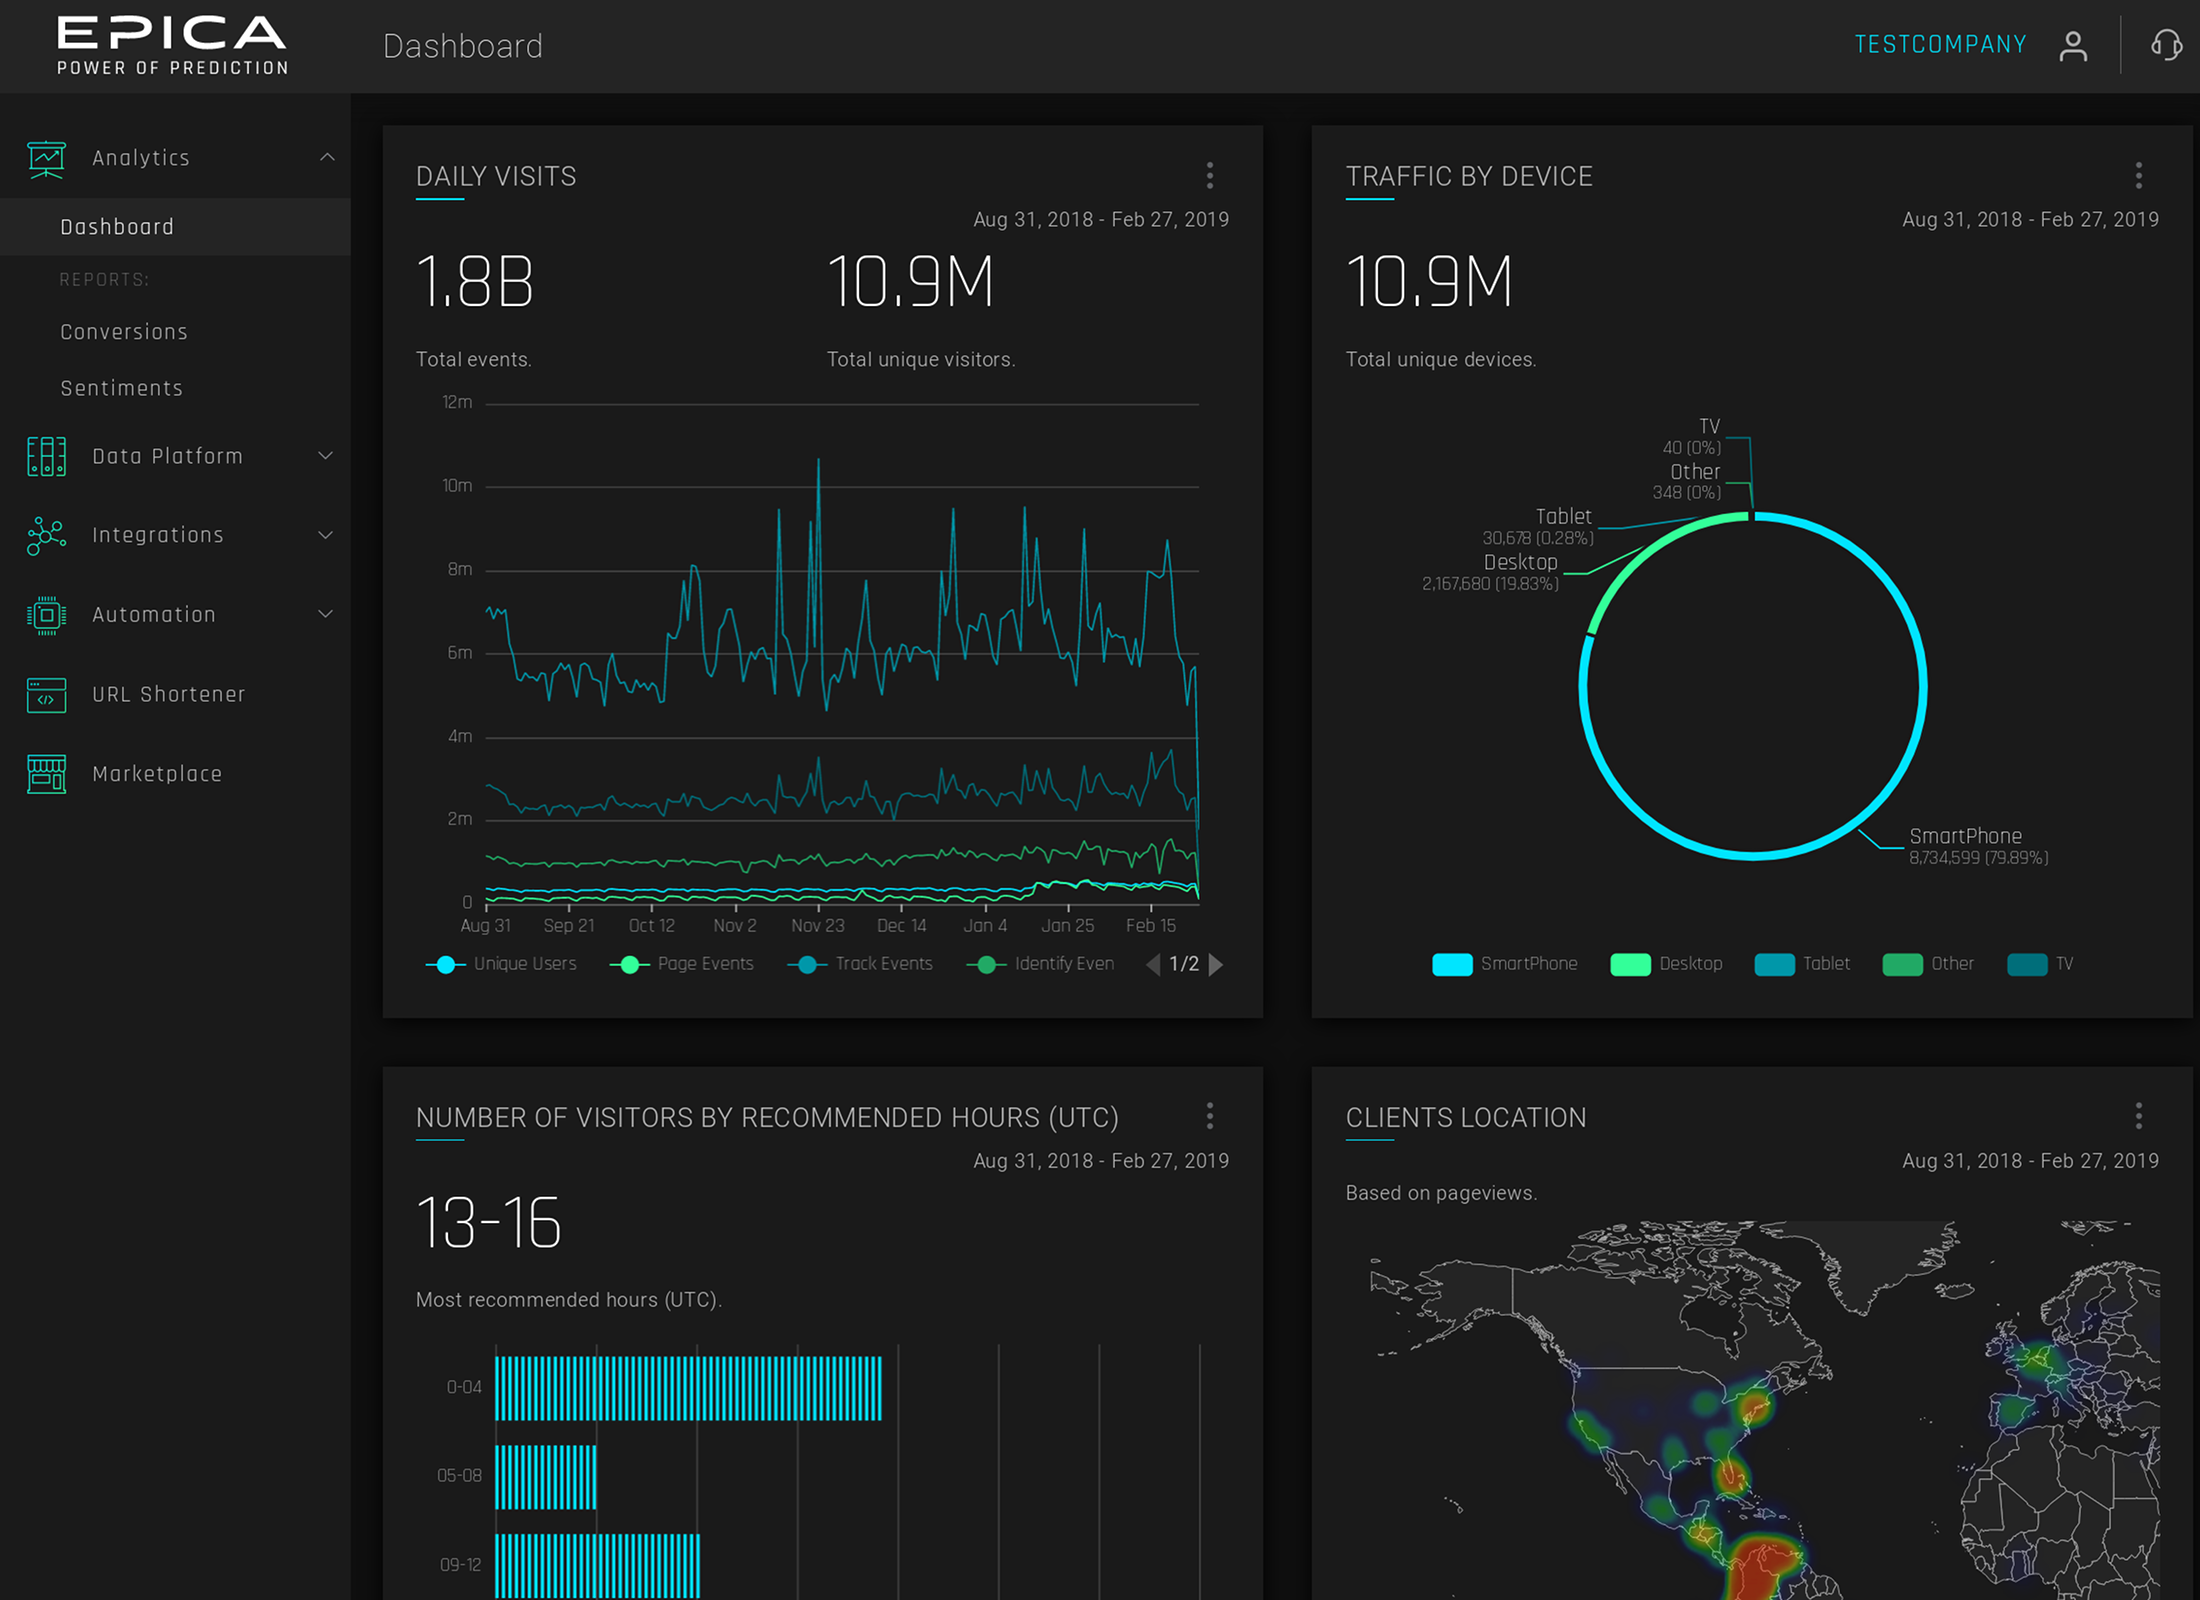This screenshot has height=1600, width=2200.
Task: Open the TESTCOMPANY account link
Action: click(x=1939, y=44)
